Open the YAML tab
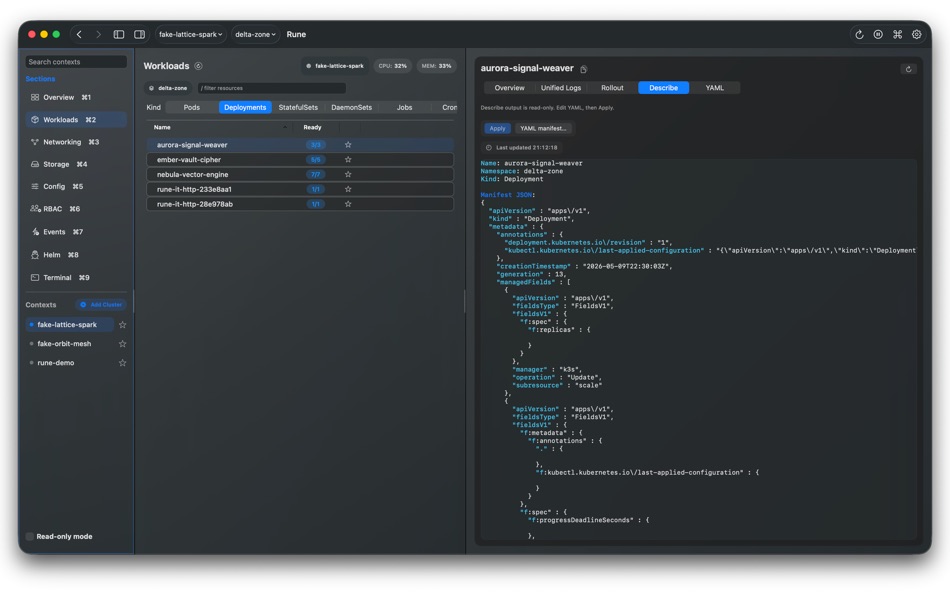This screenshot has height=594, width=950. click(x=714, y=88)
